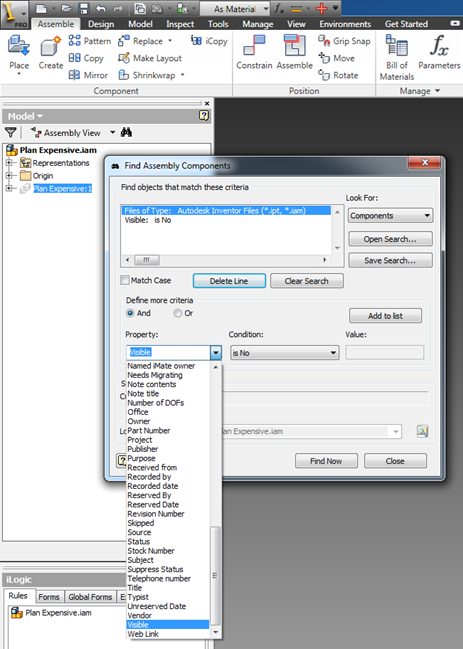
Task: Select the Copy component tool
Action: 86,58
